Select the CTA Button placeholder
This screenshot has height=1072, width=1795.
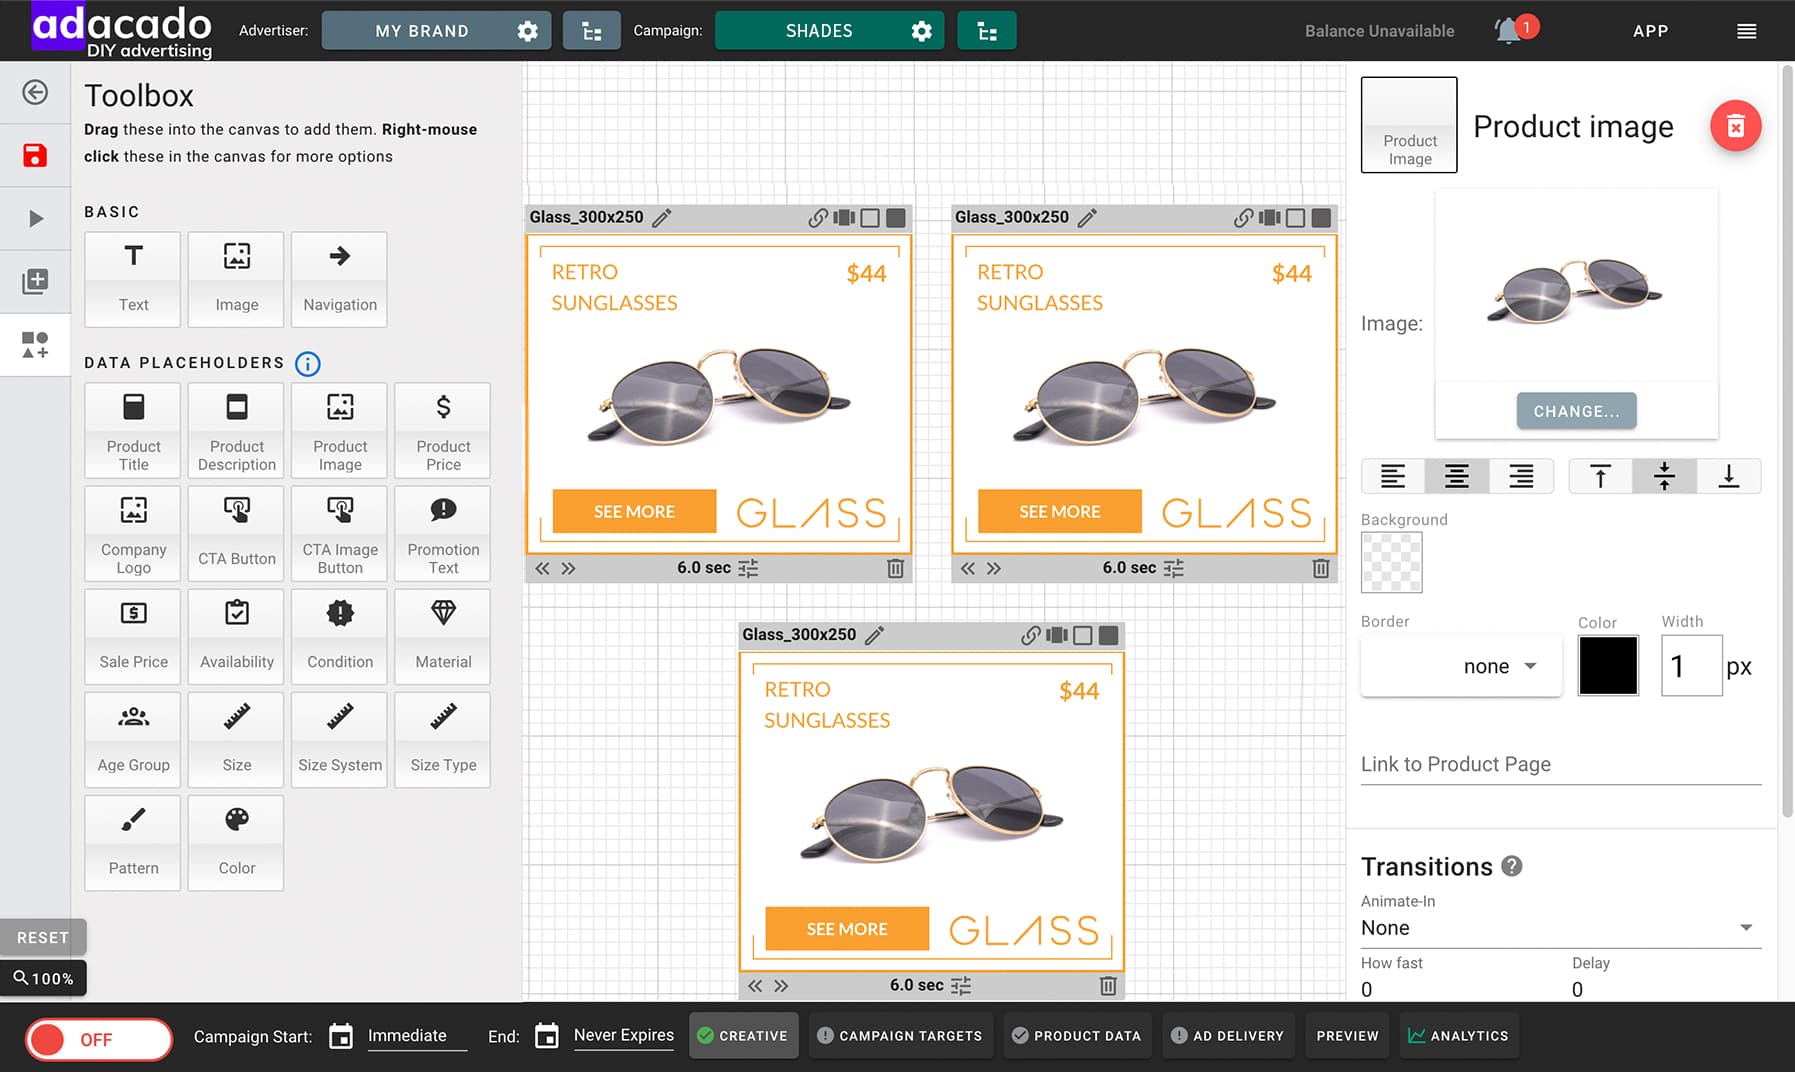pyautogui.click(x=237, y=533)
